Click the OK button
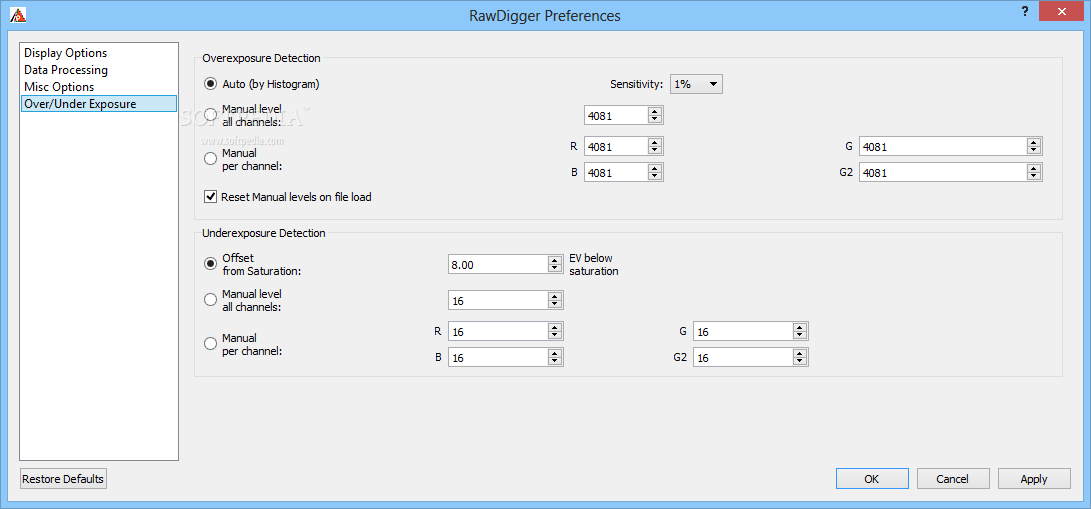Screen dimensions: 1091x509 tap(872, 478)
